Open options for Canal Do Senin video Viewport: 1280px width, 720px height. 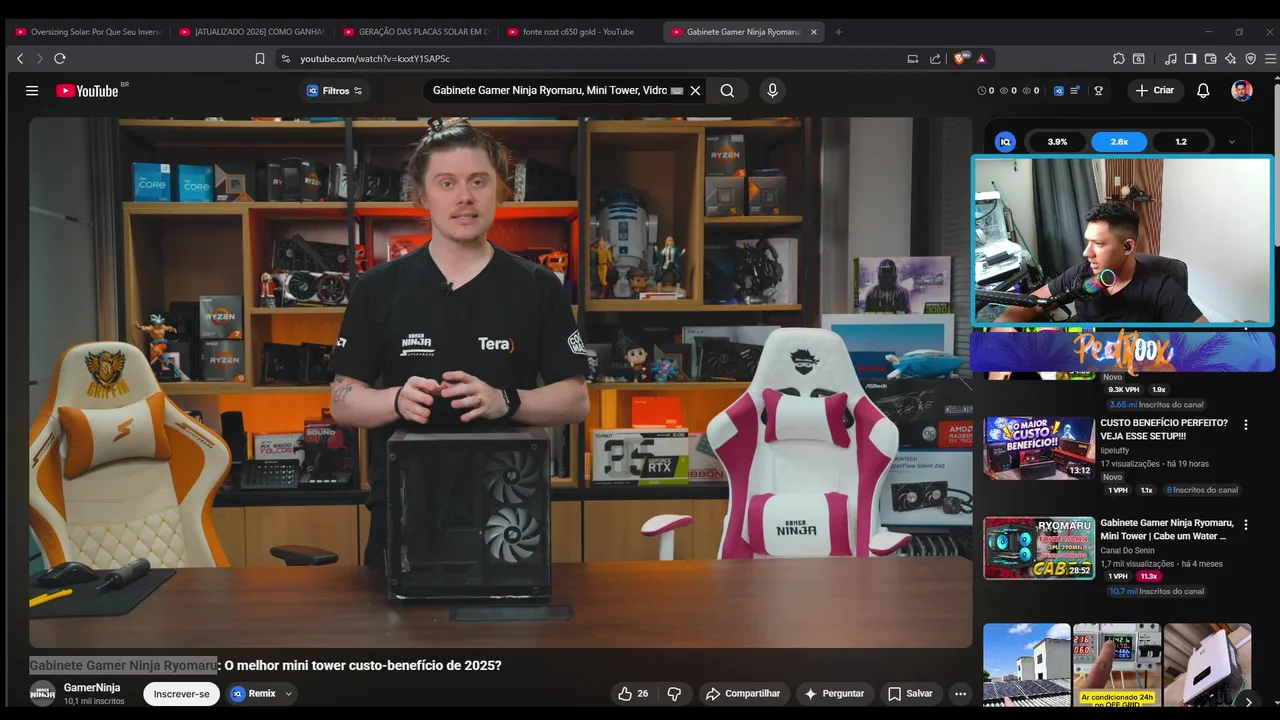click(x=1246, y=525)
